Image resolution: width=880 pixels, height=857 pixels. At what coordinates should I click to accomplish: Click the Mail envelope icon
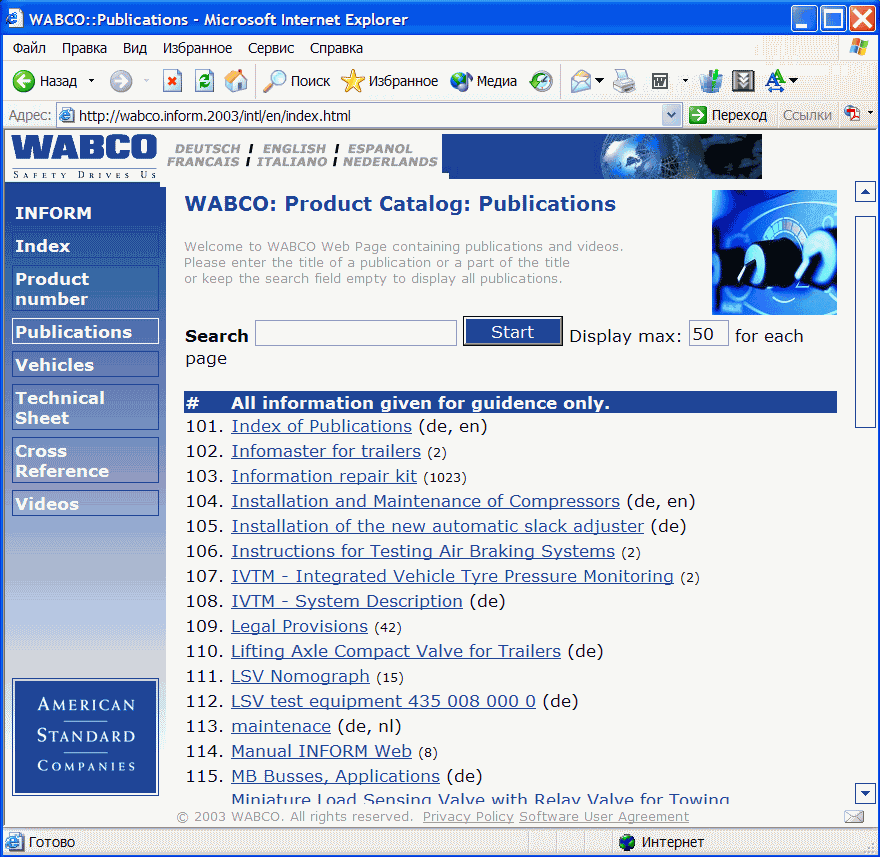click(581, 81)
